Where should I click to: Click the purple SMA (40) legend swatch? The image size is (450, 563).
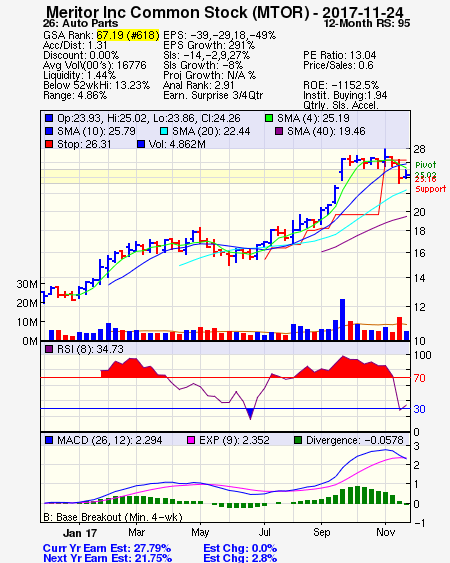point(279,131)
